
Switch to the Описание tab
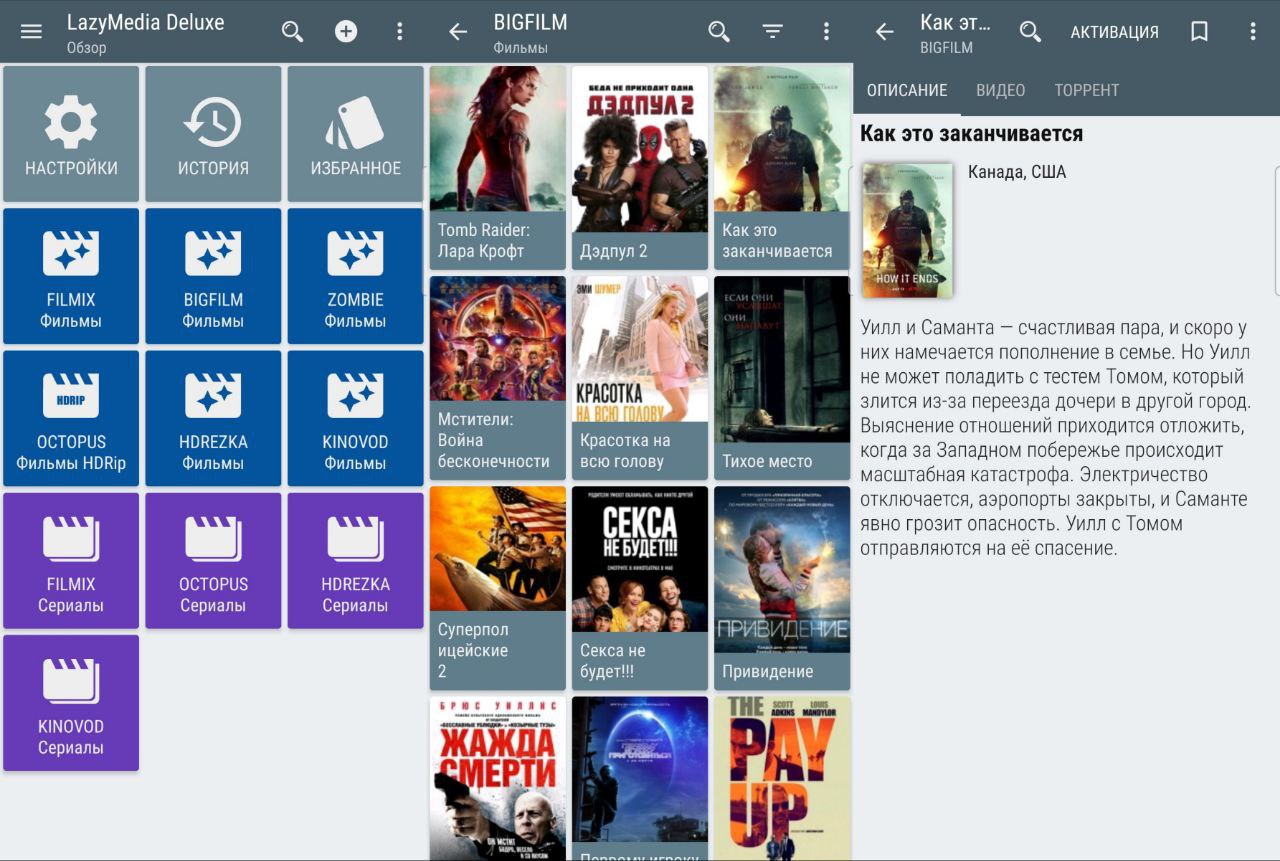(x=907, y=90)
